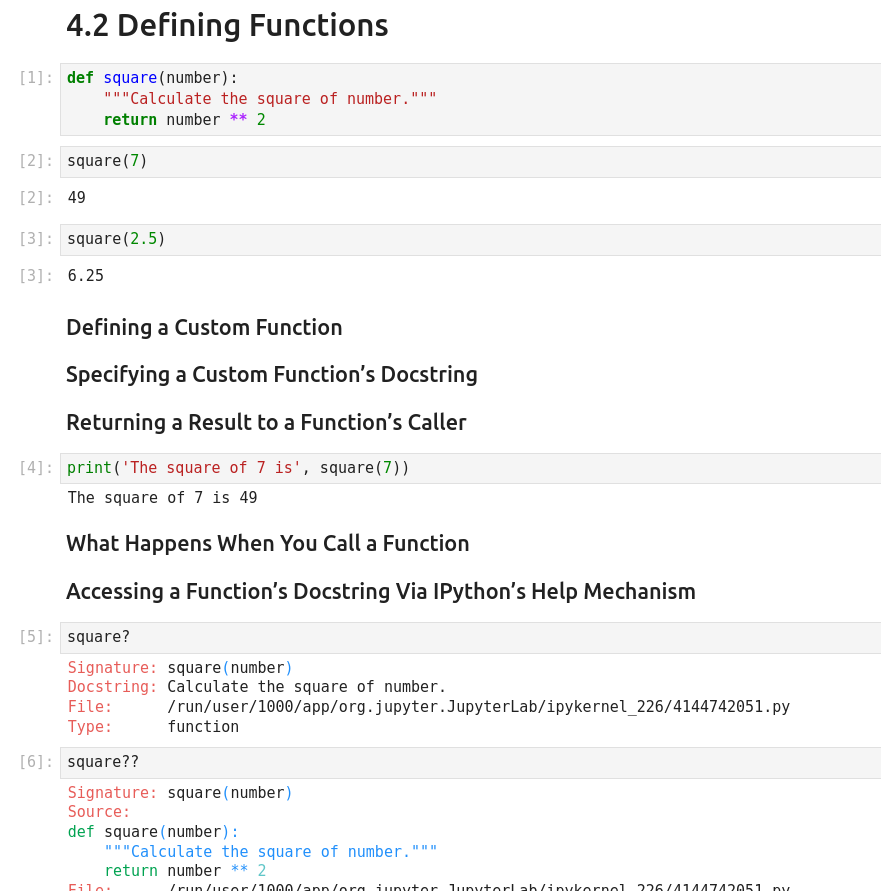Focus the square? code cell

point(470,637)
